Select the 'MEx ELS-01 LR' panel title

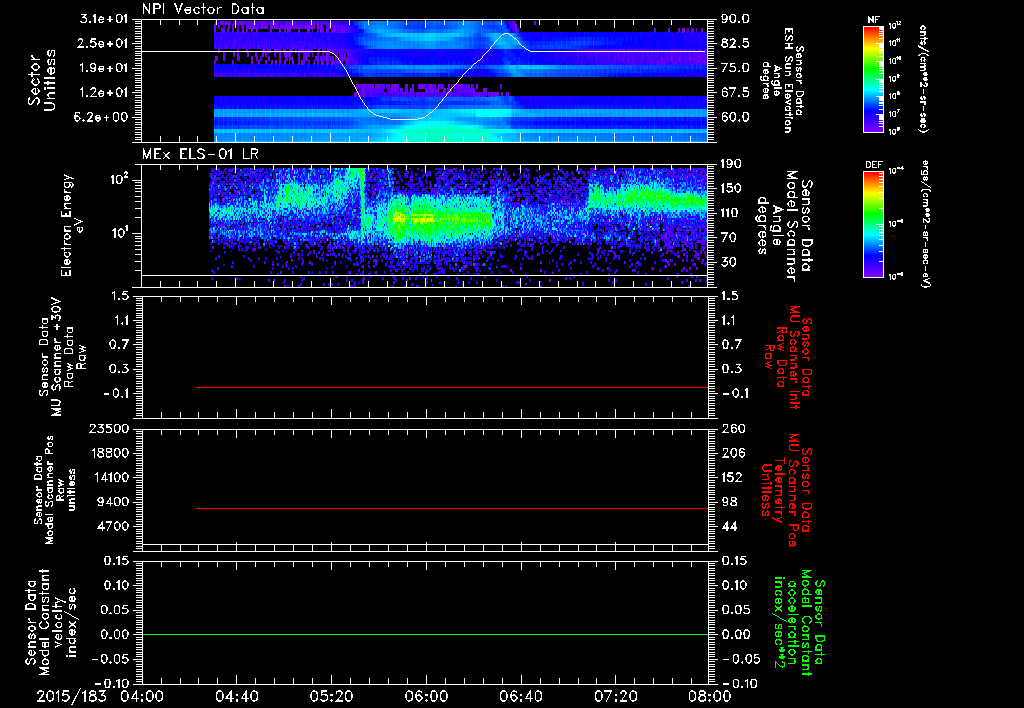coord(200,154)
